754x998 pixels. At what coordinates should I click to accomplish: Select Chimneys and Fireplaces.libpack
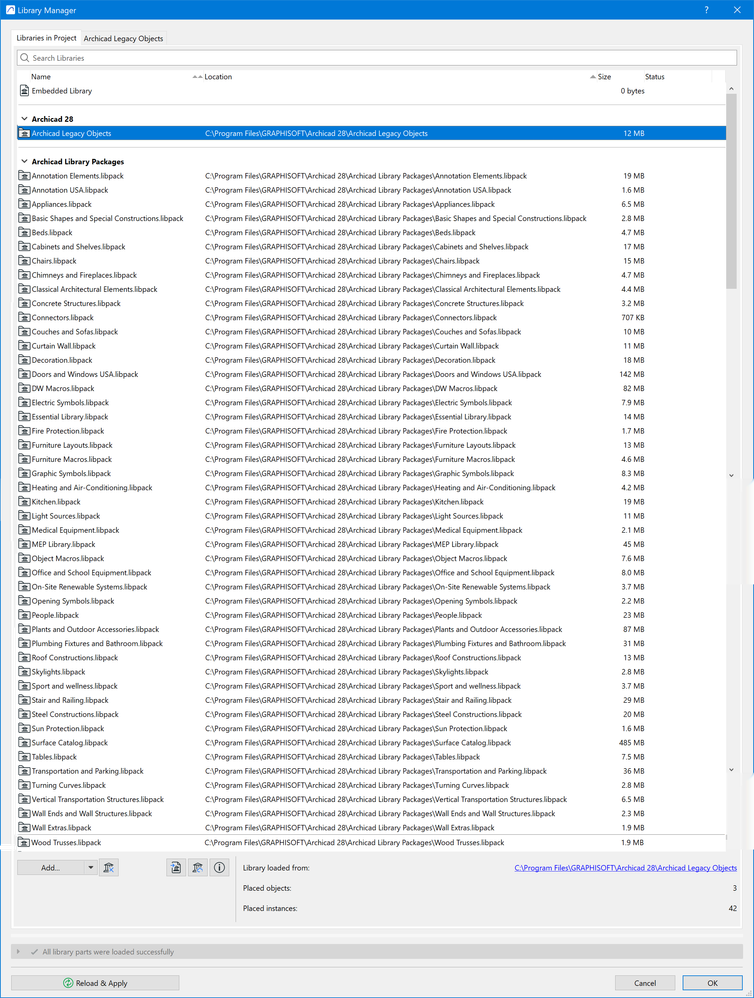pos(372,275)
